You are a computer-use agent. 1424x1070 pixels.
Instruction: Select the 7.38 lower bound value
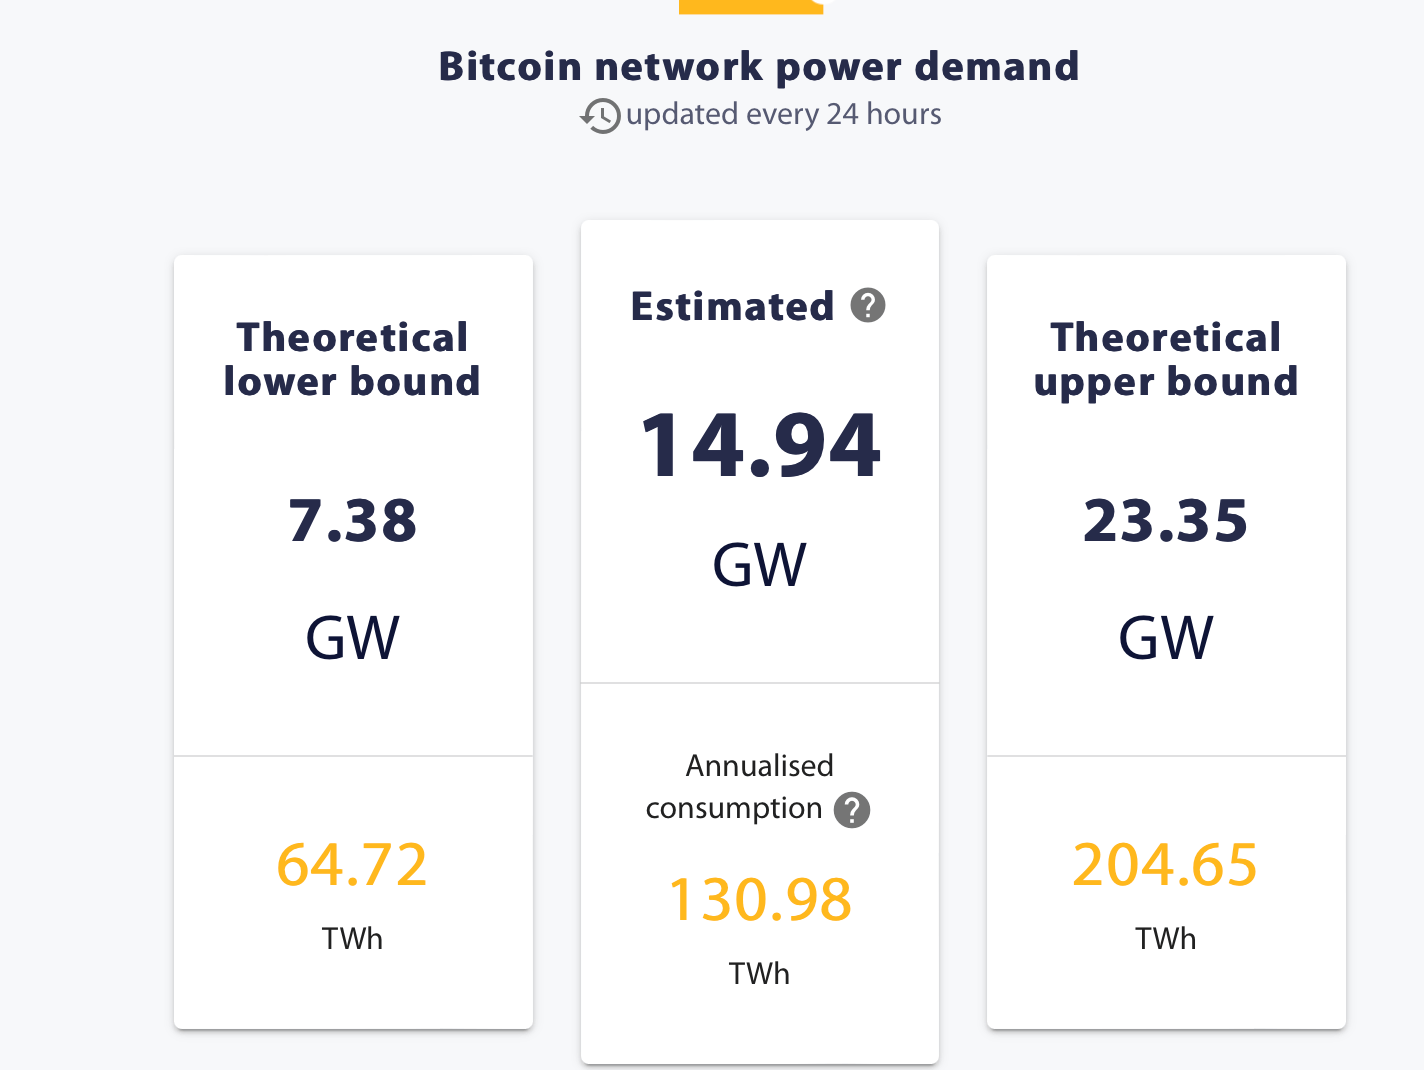(x=352, y=521)
